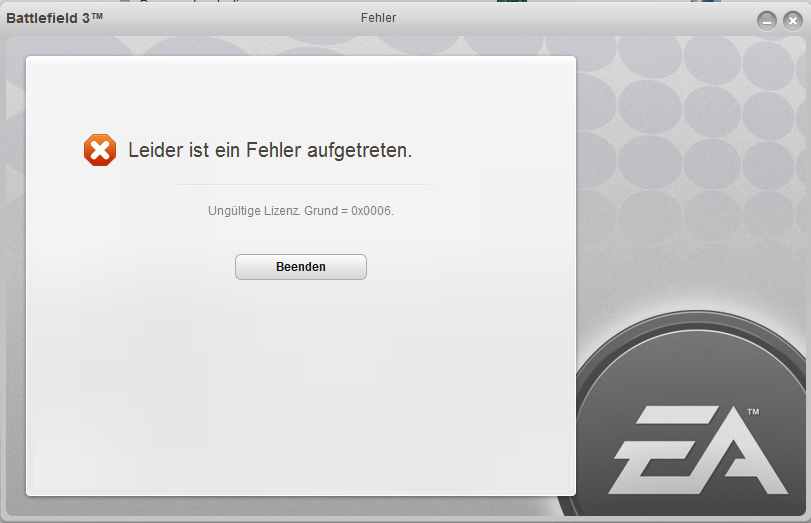This screenshot has height=523, width=811.
Task: Click the red error X icon
Action: click(100, 150)
